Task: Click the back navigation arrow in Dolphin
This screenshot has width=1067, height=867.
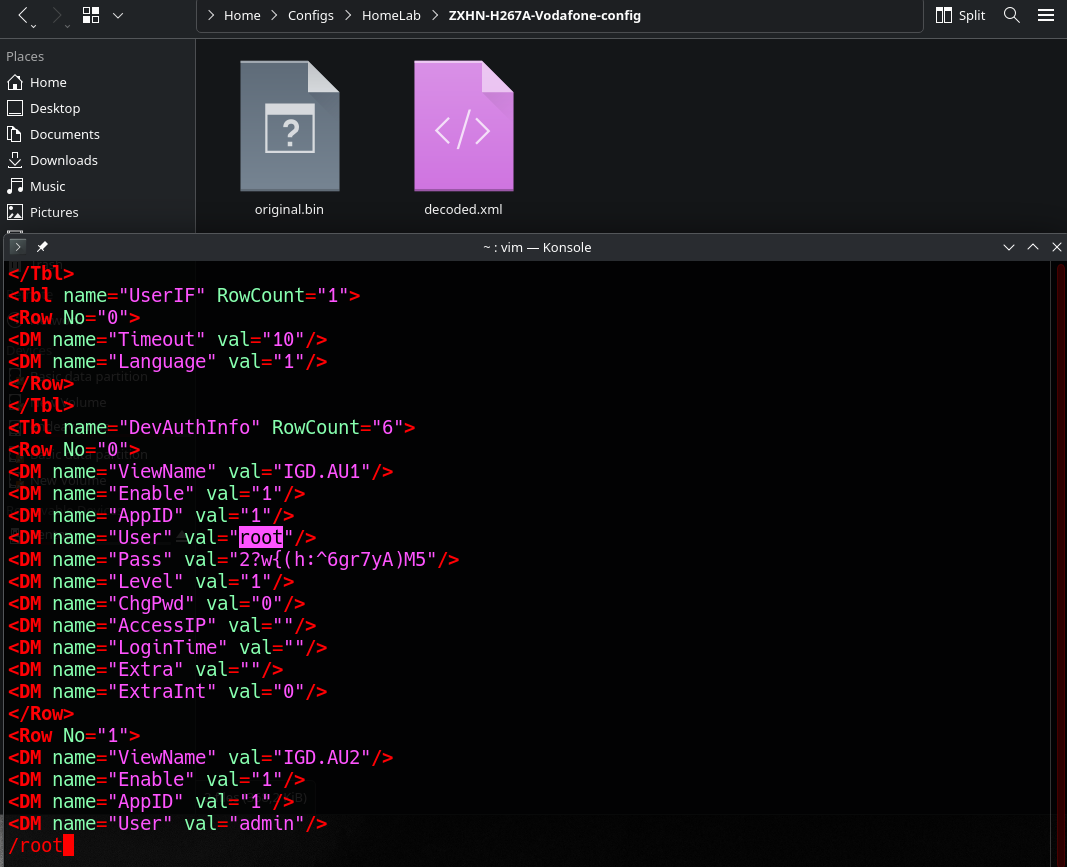Action: click(x=26, y=15)
